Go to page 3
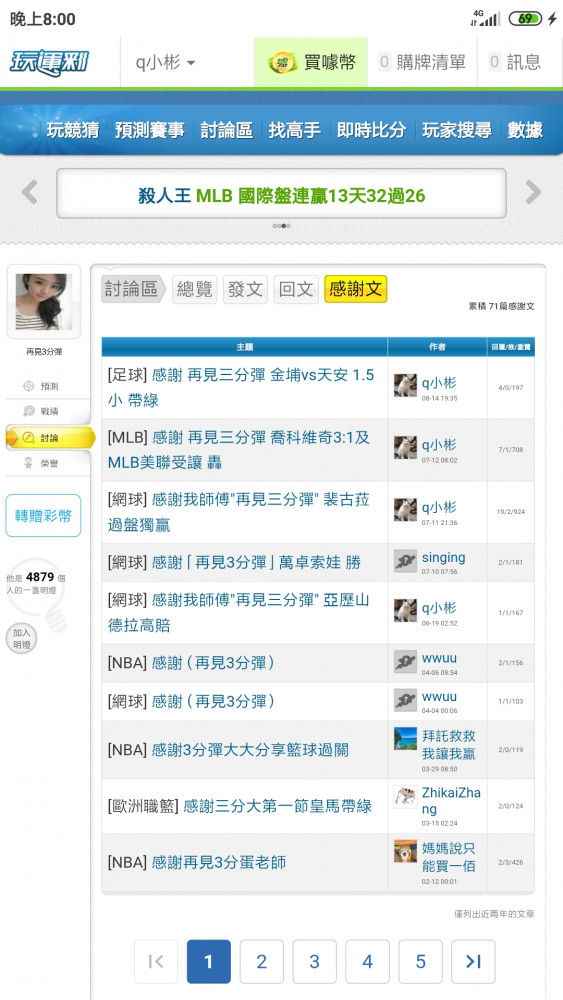 click(x=314, y=961)
